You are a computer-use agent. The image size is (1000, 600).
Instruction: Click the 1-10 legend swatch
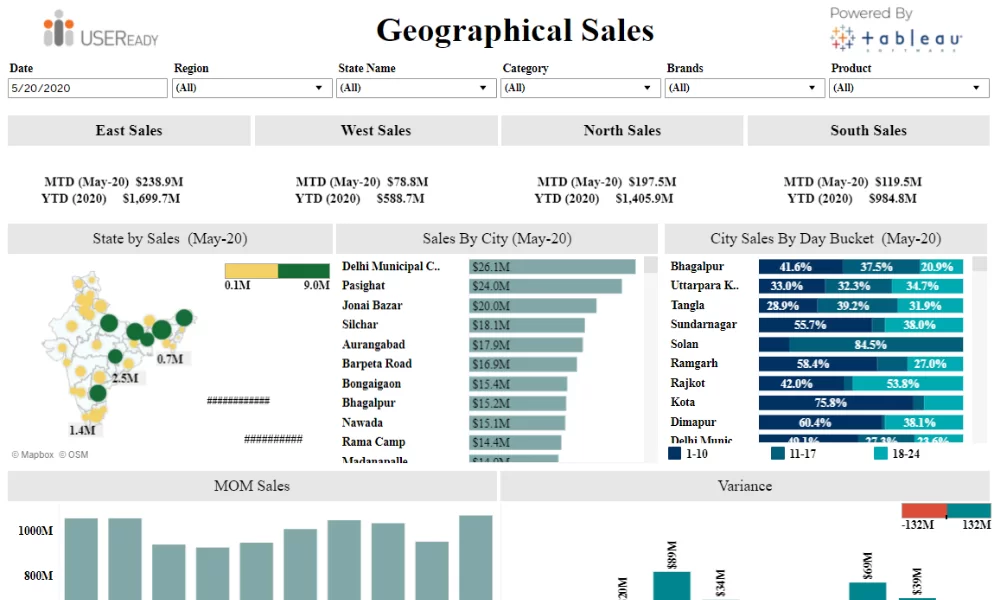pos(675,453)
